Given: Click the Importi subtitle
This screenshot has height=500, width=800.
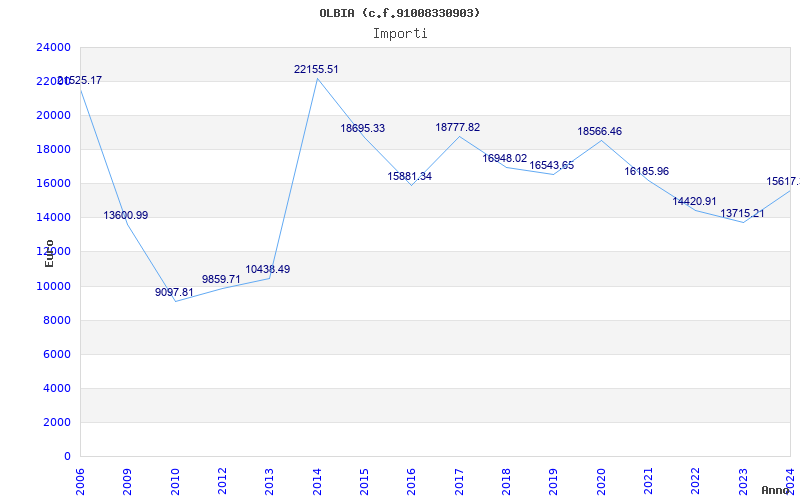Looking at the screenshot, I should (x=400, y=34).
